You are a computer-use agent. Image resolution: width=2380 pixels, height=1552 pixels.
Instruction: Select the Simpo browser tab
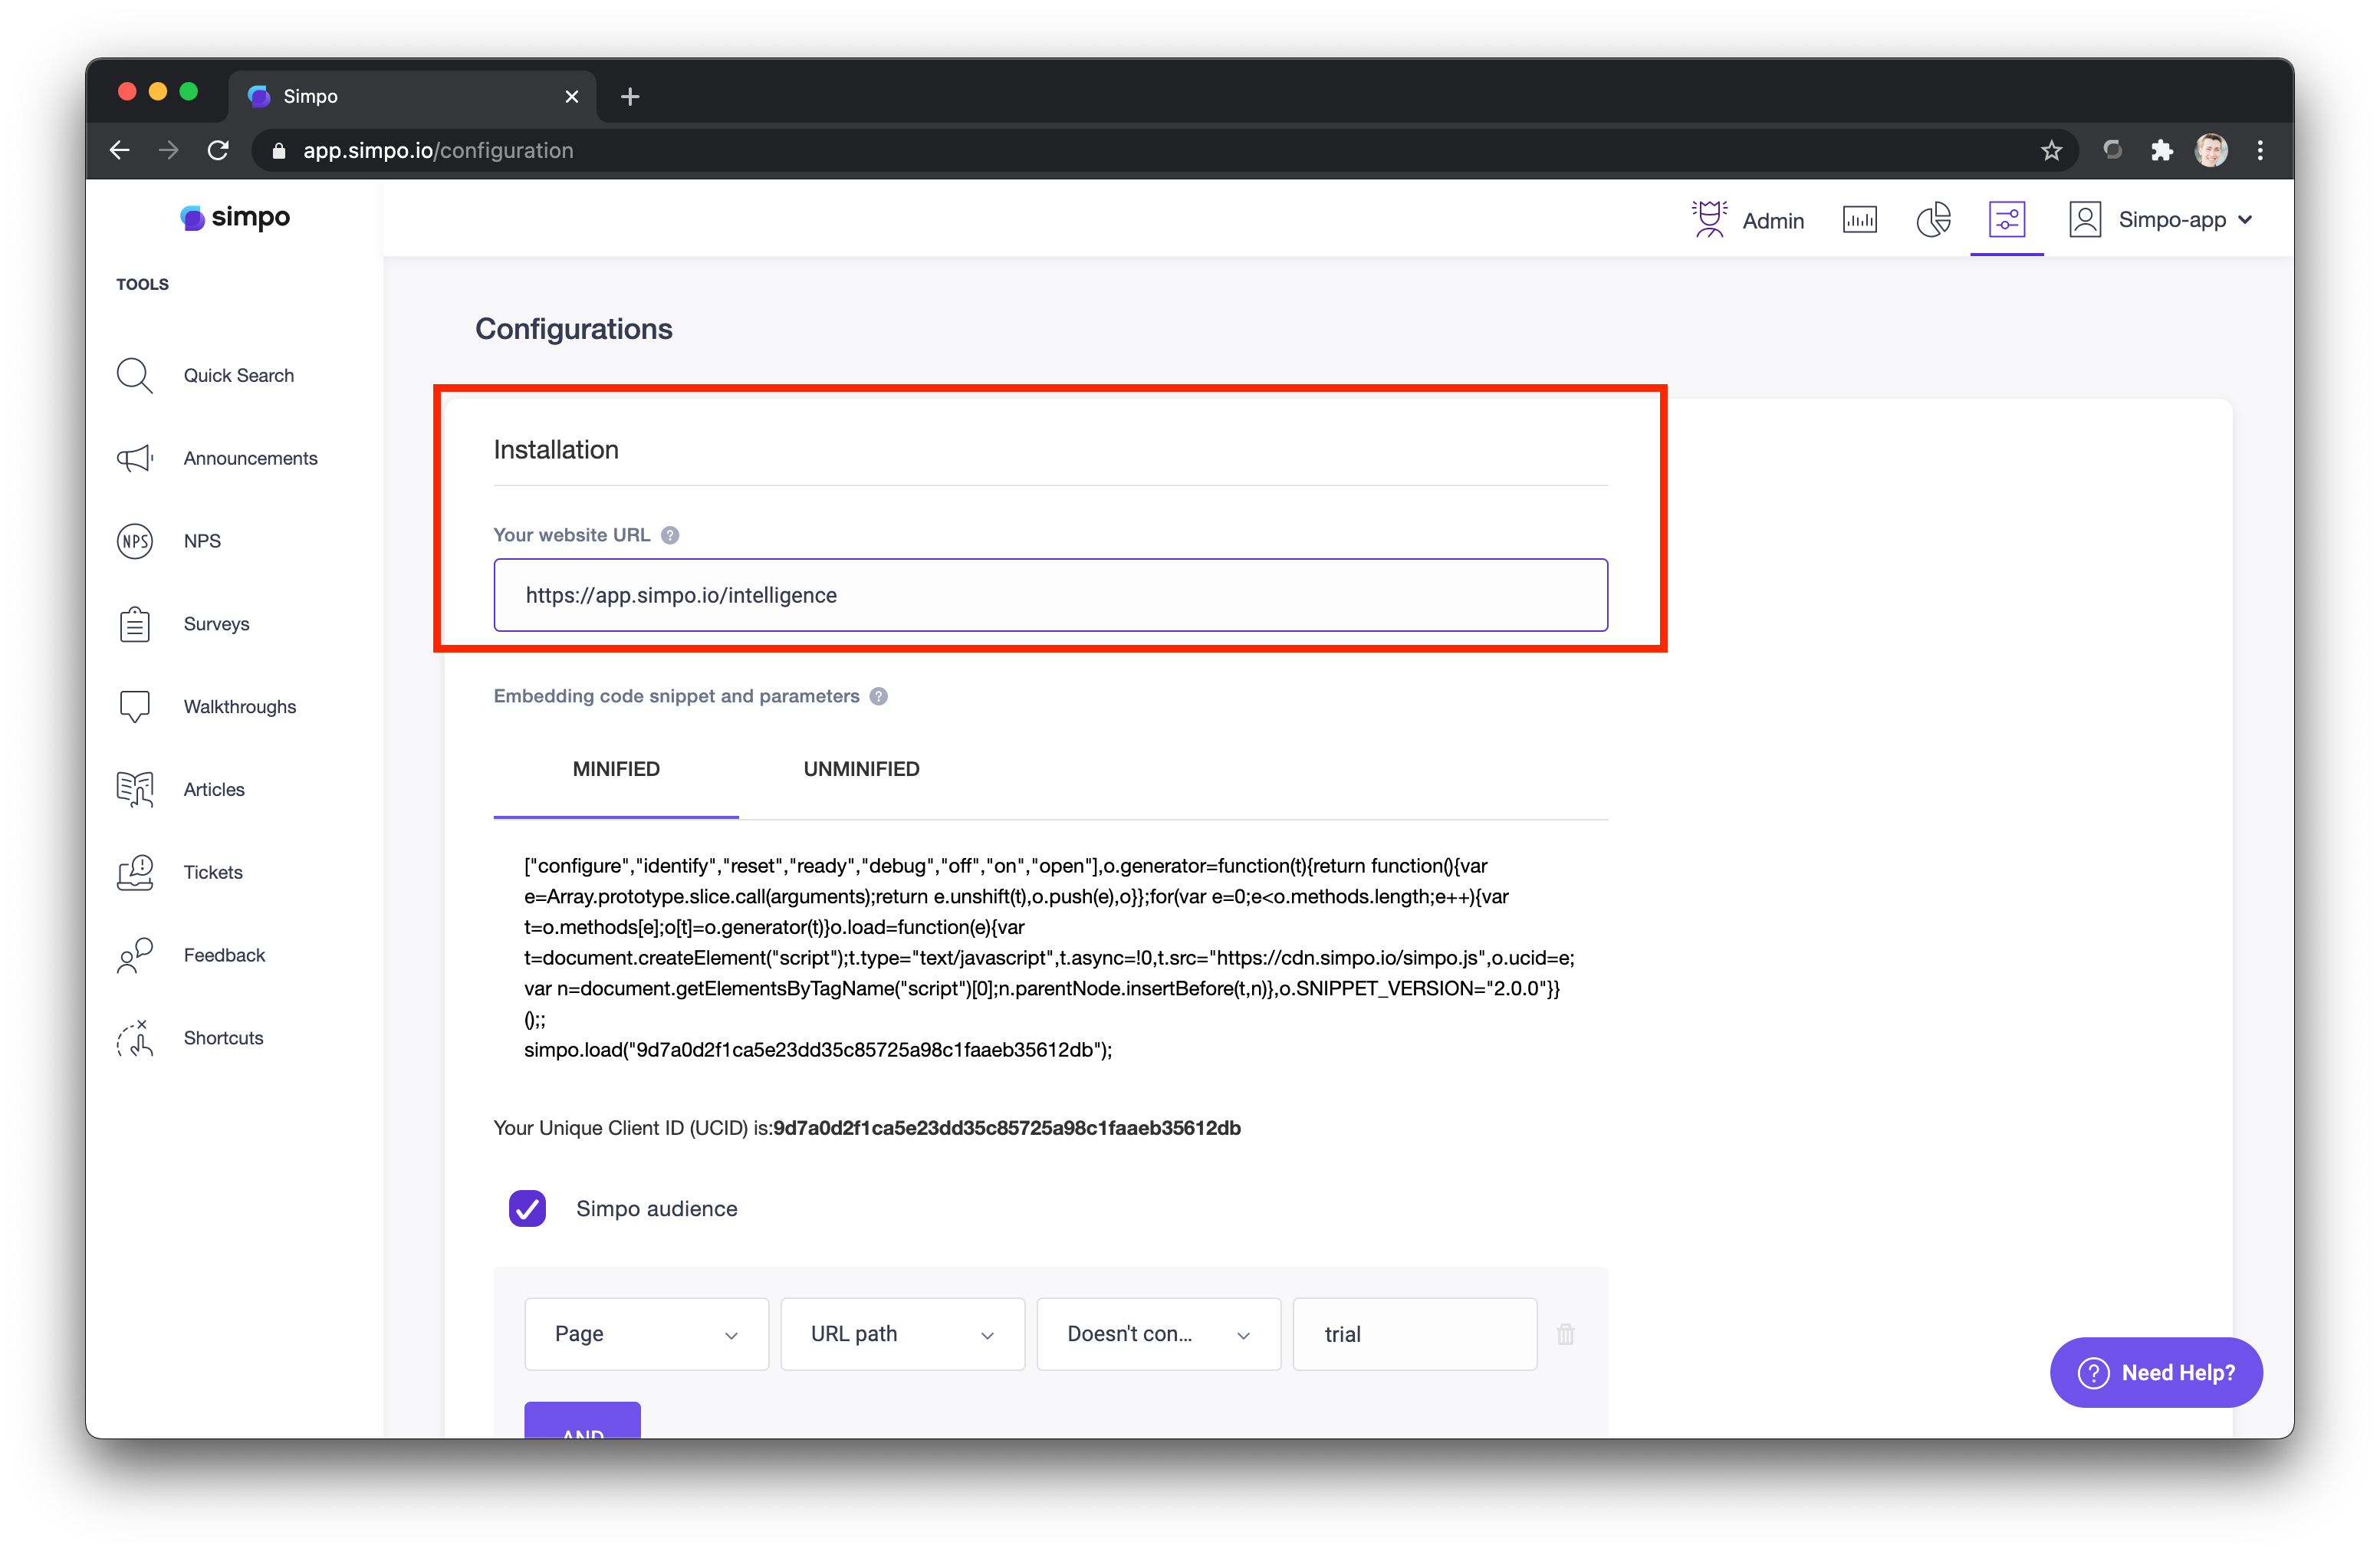412,96
